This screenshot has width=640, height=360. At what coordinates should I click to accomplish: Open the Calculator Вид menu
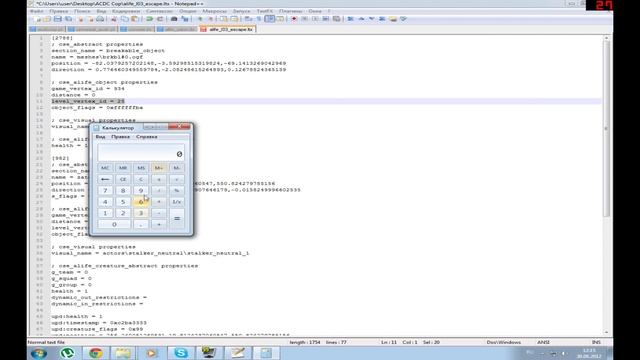tap(100, 137)
